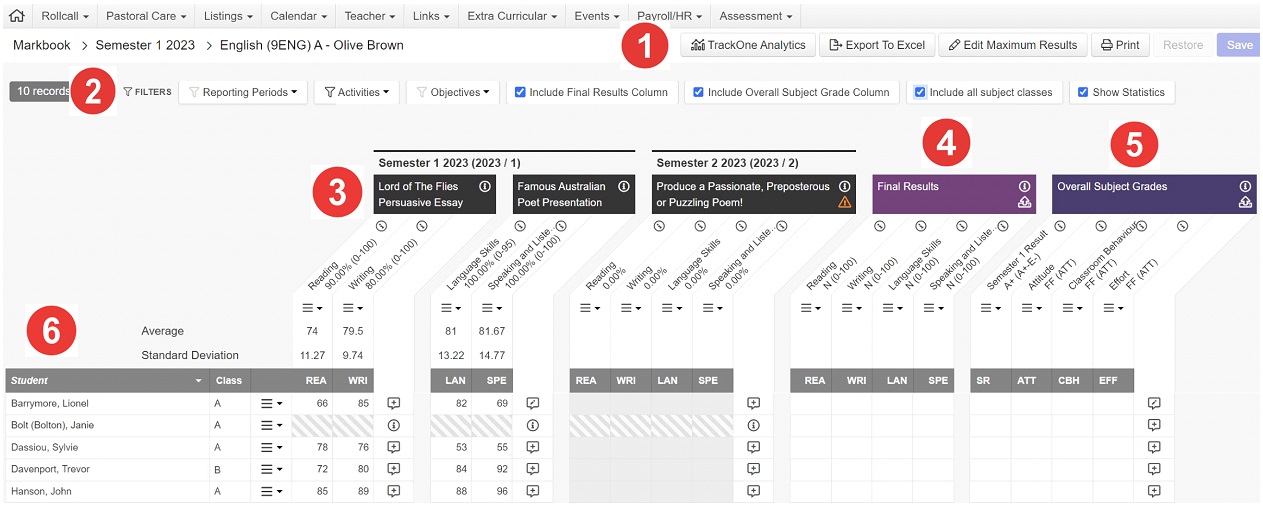
Task: Click warning triangle on Produce a Poem activity
Action: pos(844,202)
